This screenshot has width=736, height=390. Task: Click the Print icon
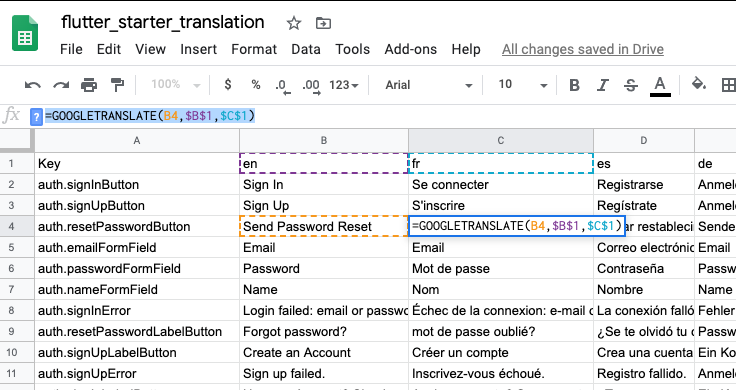pos(89,85)
